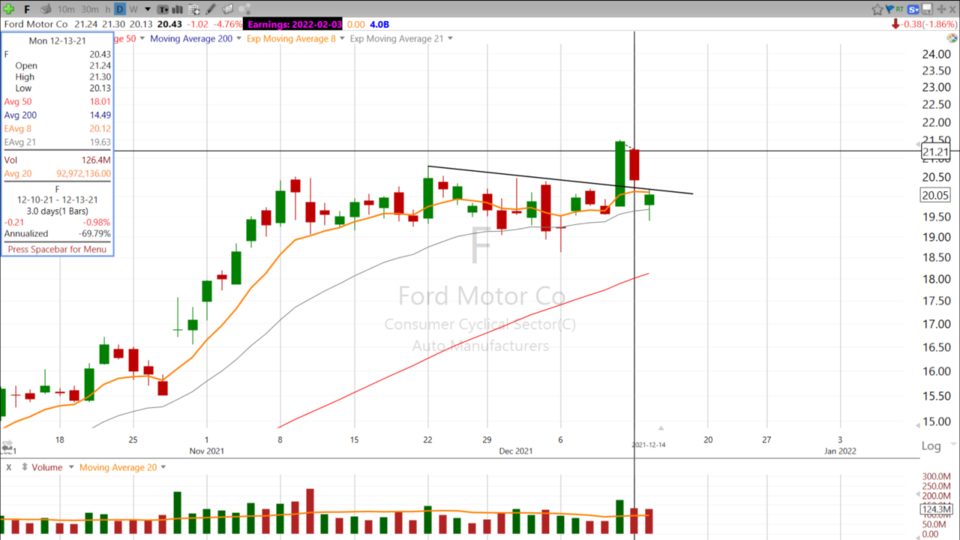This screenshot has width=960, height=540.
Task: Toggle the RT real-time indicator
Action: [899, 9]
